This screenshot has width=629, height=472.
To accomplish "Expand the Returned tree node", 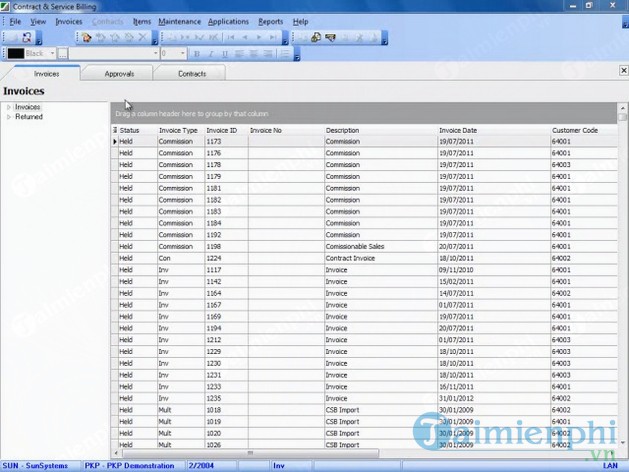I will click(8, 117).
